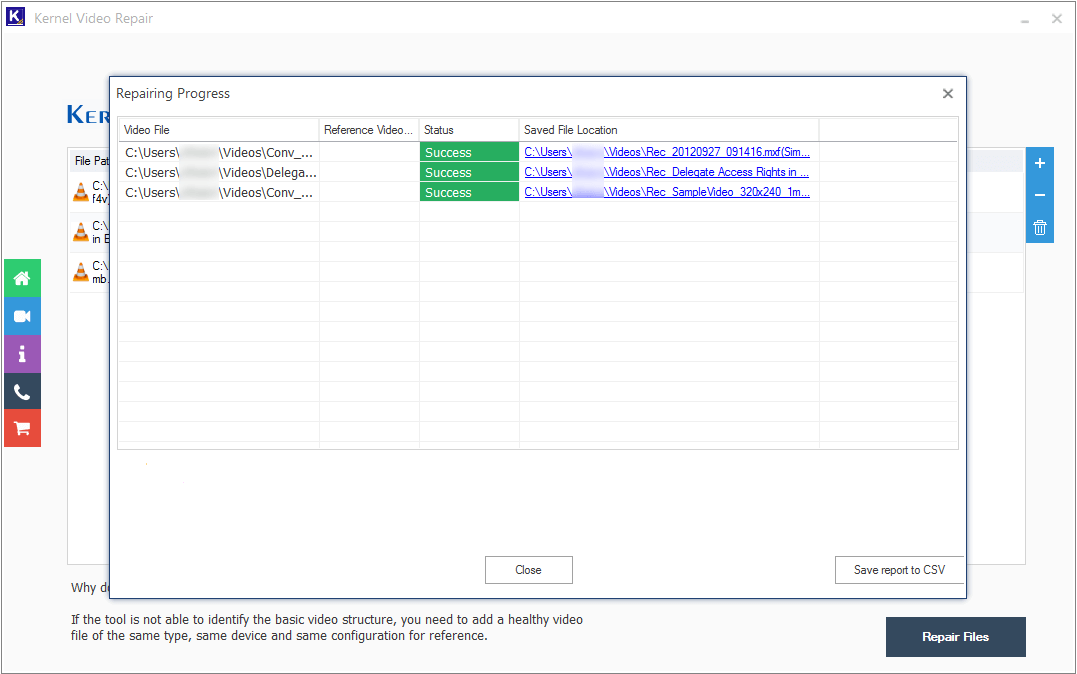
Task: Open the red shopping cart sidebar icon
Action: (22, 429)
